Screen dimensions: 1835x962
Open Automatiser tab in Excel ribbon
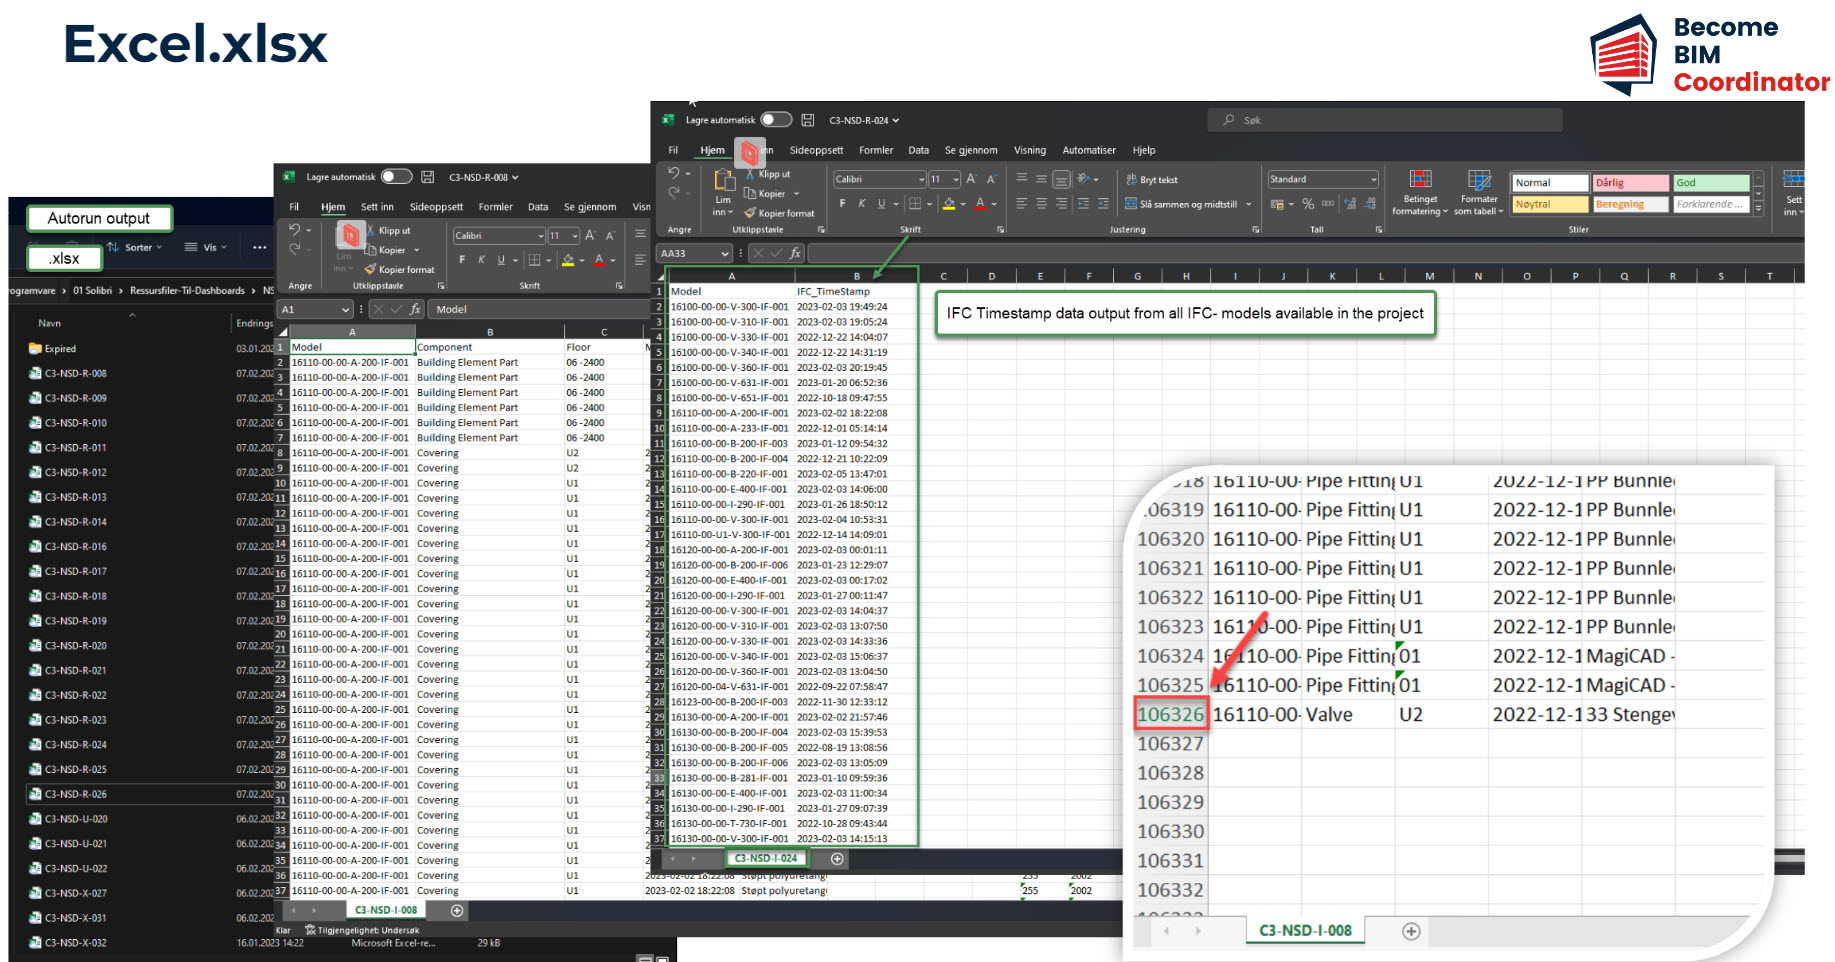1089,150
